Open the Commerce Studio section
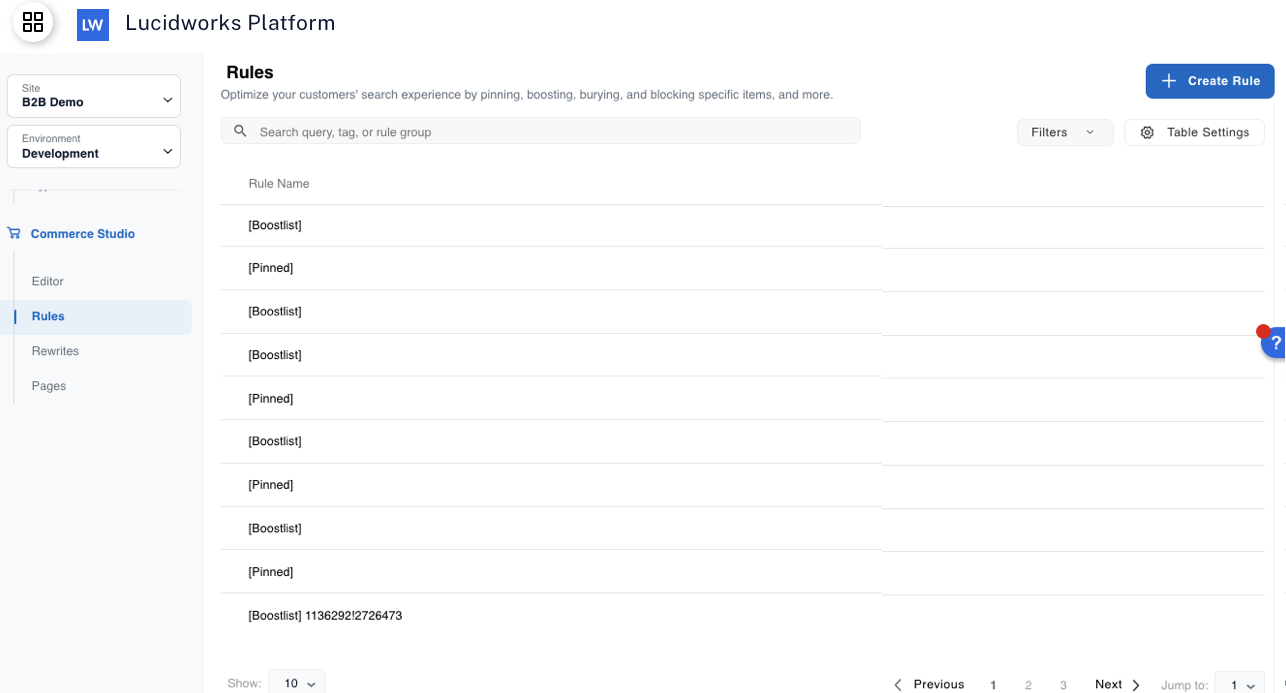Screen dimensions: 1286x693 (82, 233)
